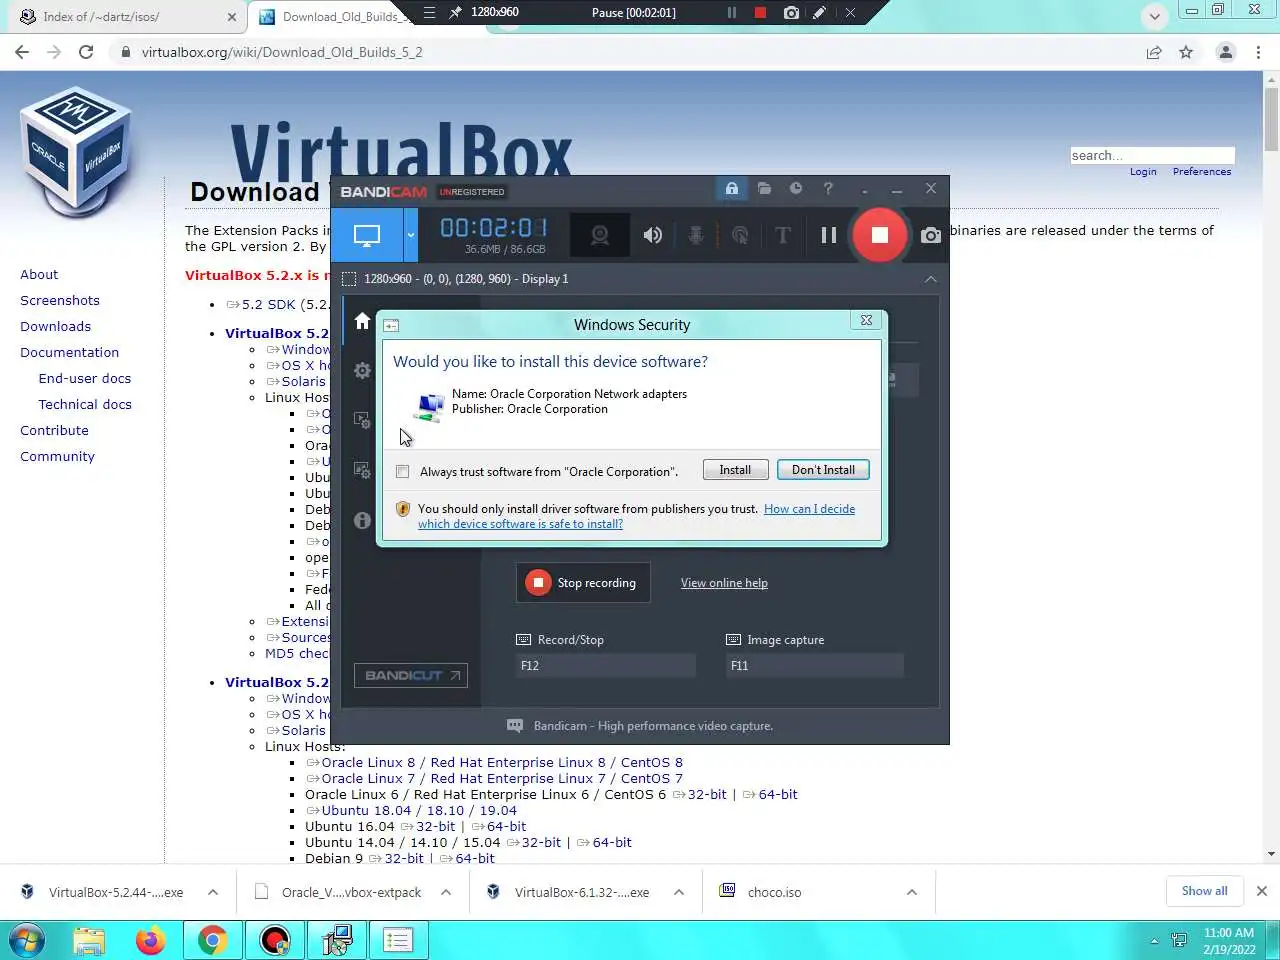Click the Stop recording button in Bandicam
1280x960 pixels.
click(583, 583)
